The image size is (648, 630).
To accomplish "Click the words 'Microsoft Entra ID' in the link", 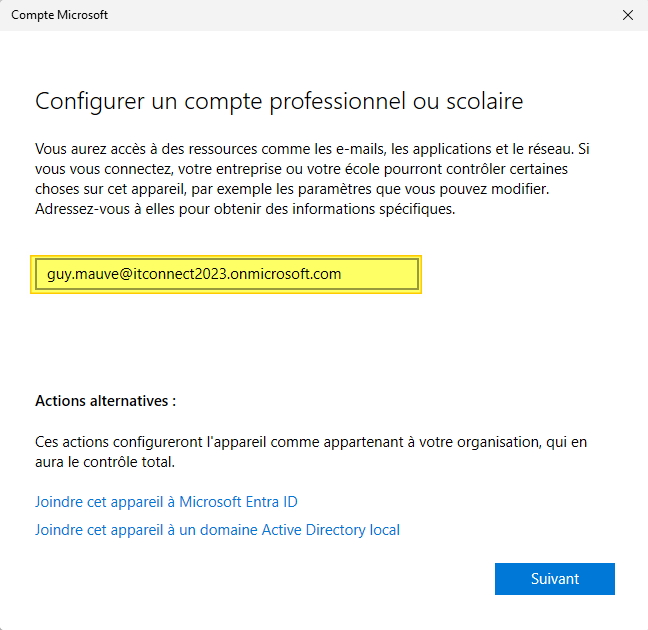I will pyautogui.click(x=238, y=501).
